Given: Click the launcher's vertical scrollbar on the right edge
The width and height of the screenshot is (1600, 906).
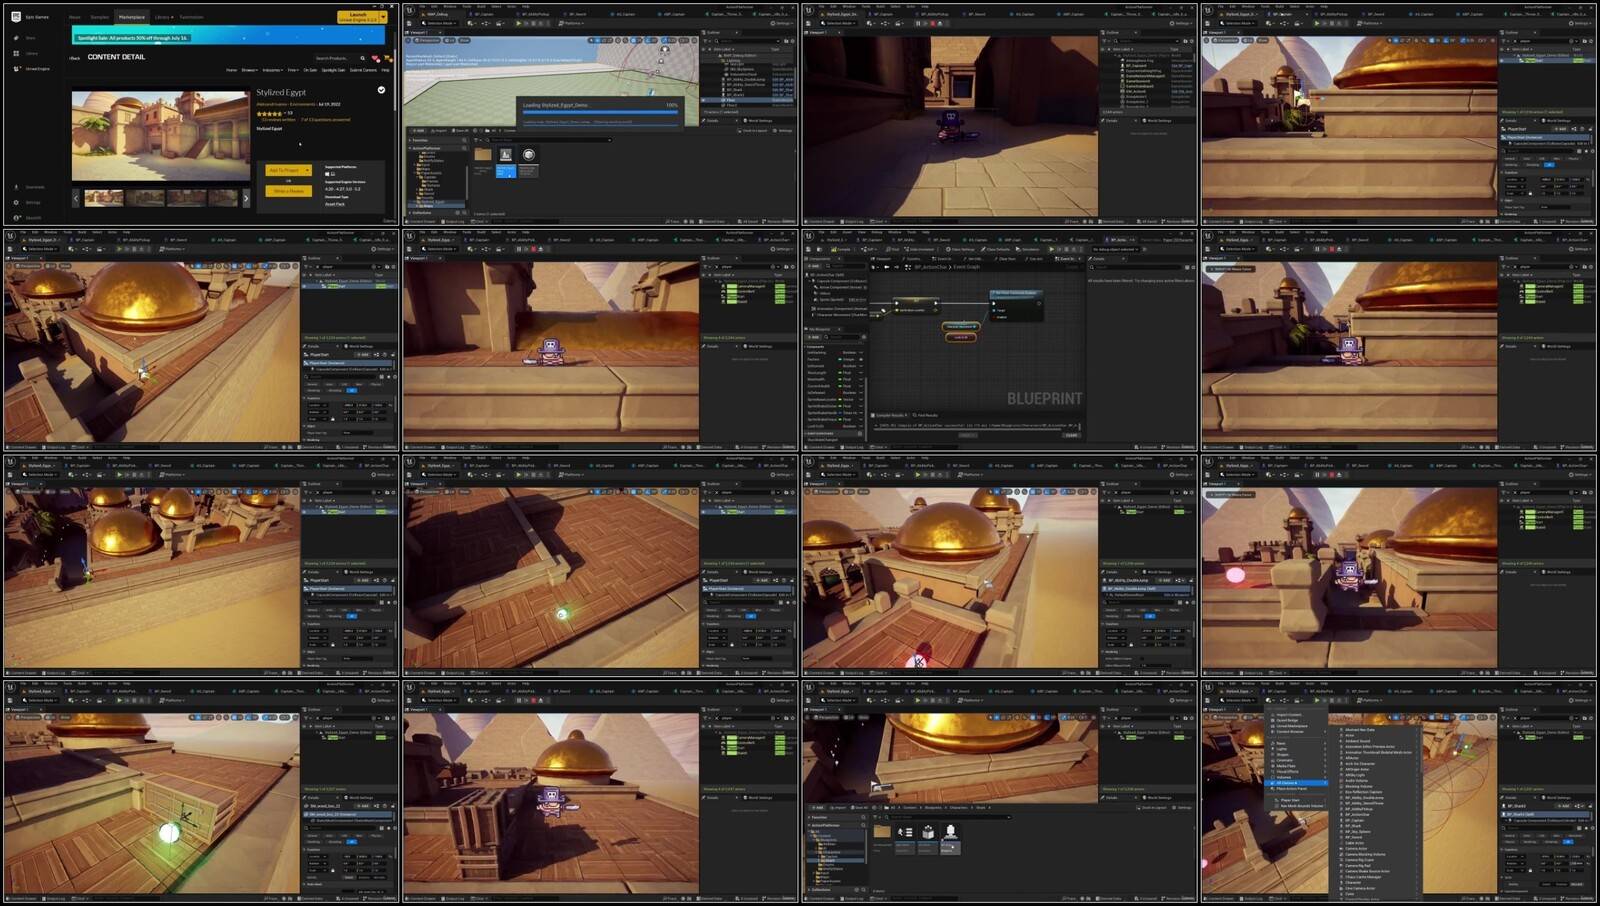Looking at the screenshot, I should pos(394,80).
